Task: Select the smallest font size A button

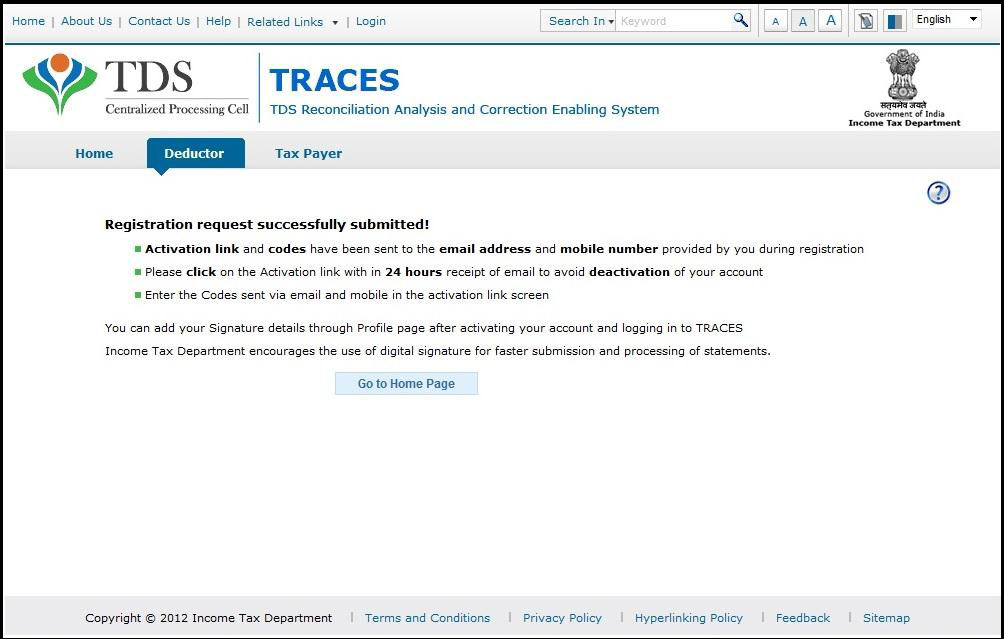Action: [775, 21]
